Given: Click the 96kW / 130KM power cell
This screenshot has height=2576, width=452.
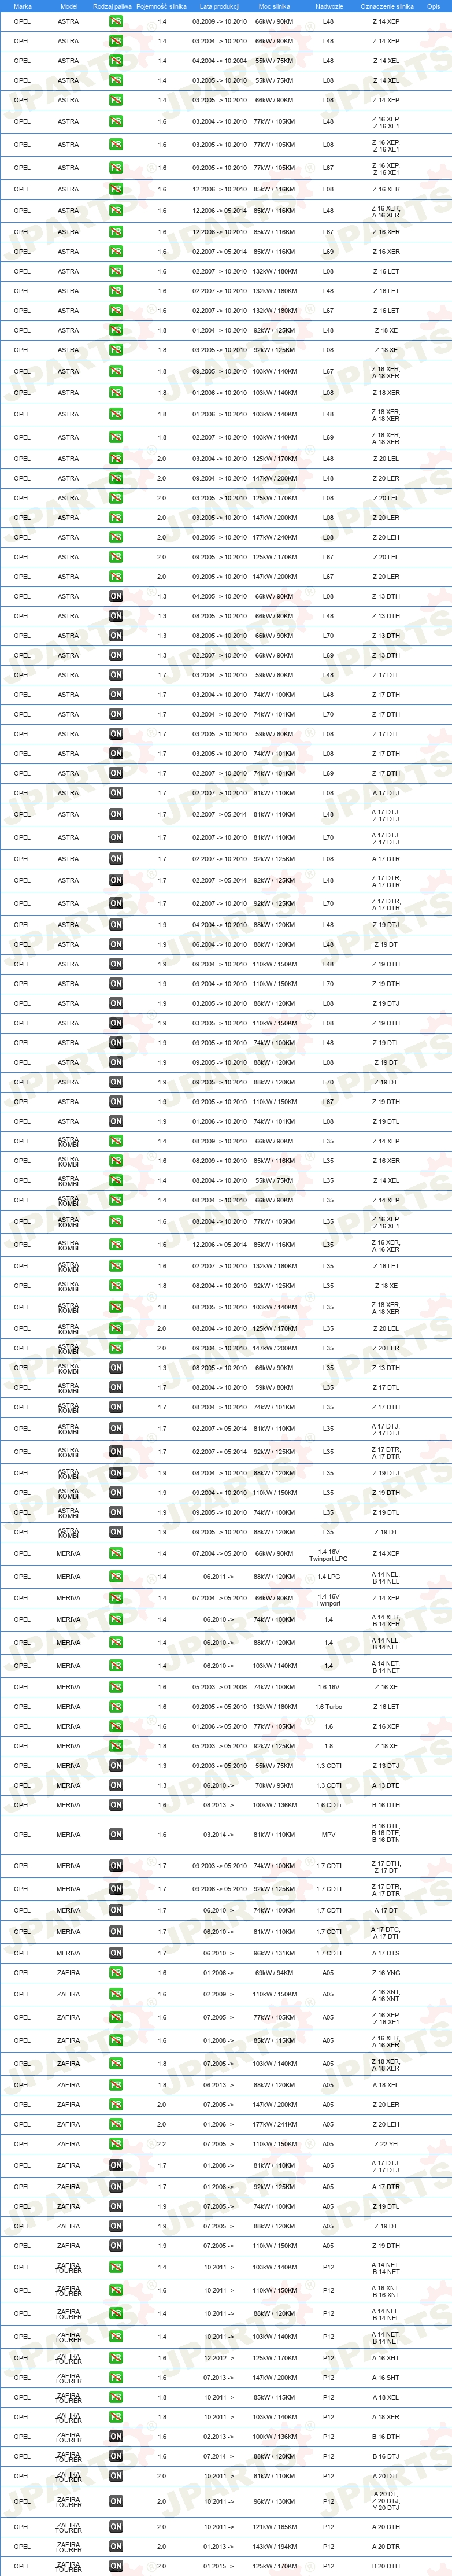Looking at the screenshot, I should pyautogui.click(x=274, y=2501).
